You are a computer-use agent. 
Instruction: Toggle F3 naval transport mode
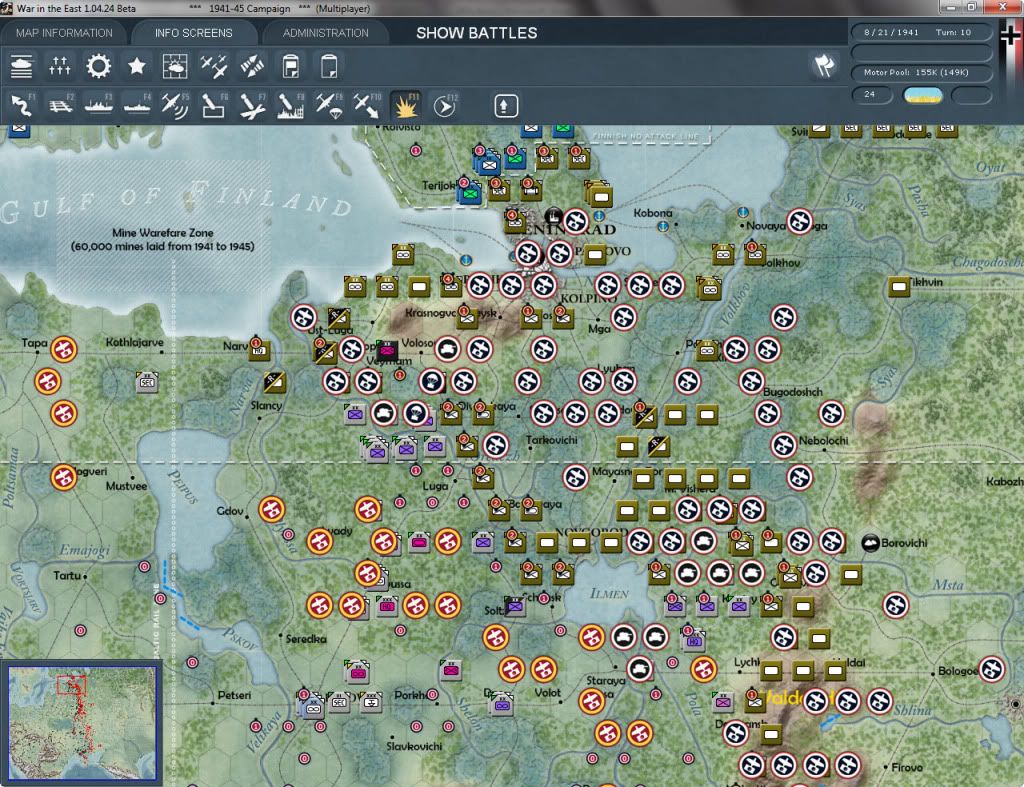coord(99,106)
